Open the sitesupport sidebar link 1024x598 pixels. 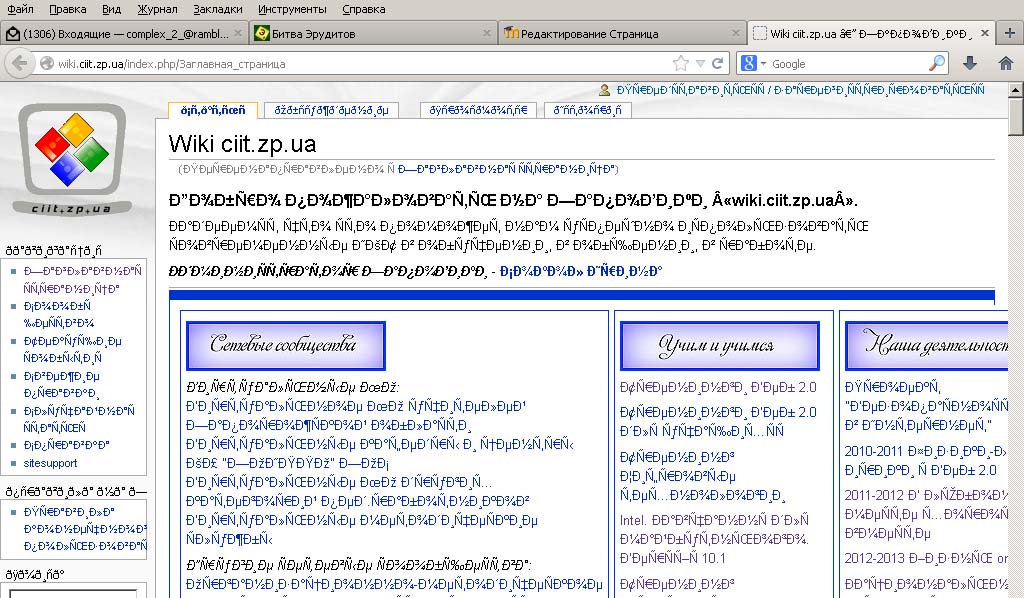click(50, 463)
